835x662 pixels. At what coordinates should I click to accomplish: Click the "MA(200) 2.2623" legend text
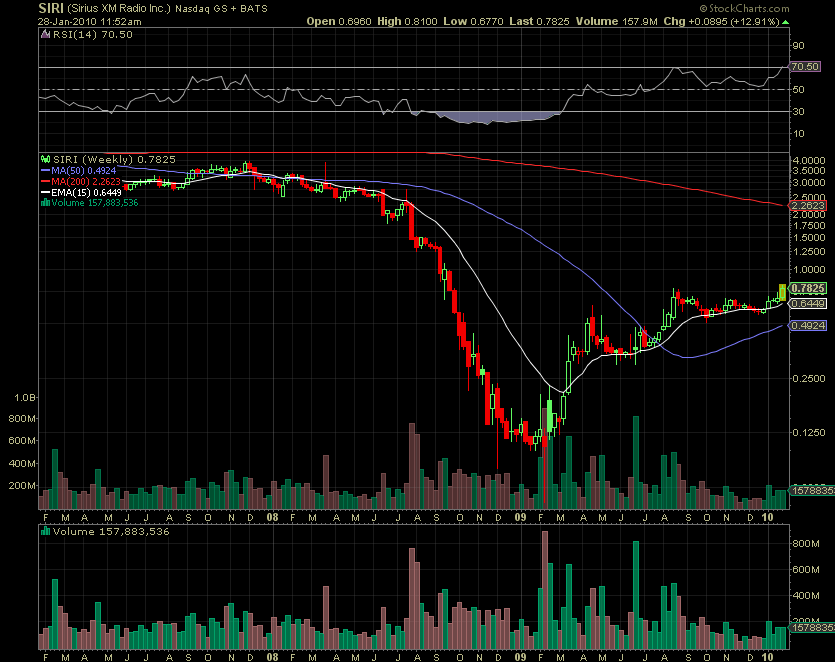coord(86,182)
